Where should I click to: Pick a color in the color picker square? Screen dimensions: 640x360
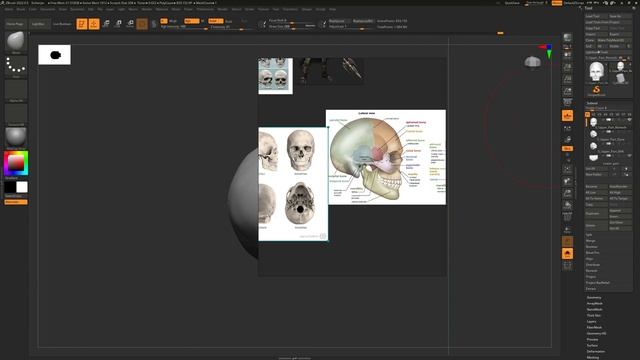tap(16, 163)
